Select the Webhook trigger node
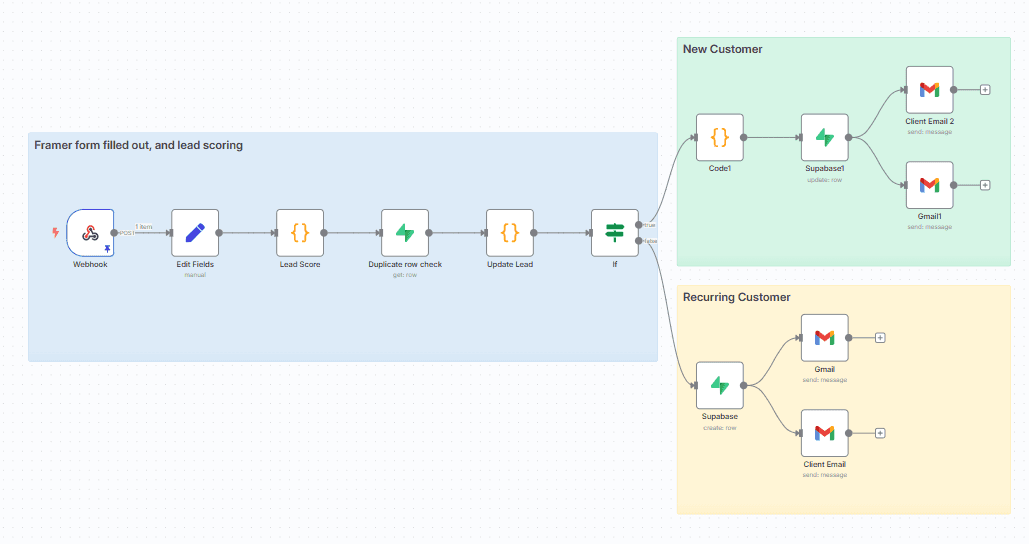This screenshot has height=544, width=1029. click(x=90, y=233)
